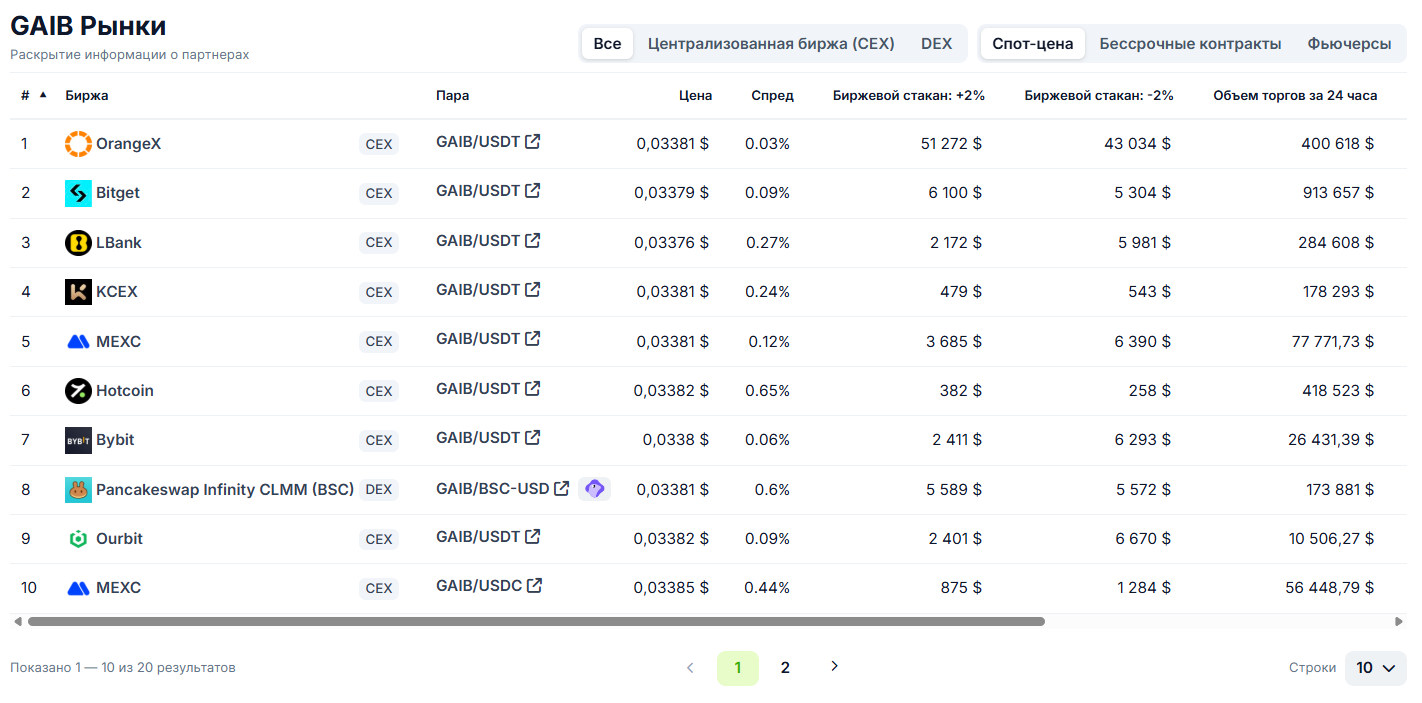The width and height of the screenshot is (1422, 703).
Task: Click the Bybit exchange logo icon
Action: point(78,440)
